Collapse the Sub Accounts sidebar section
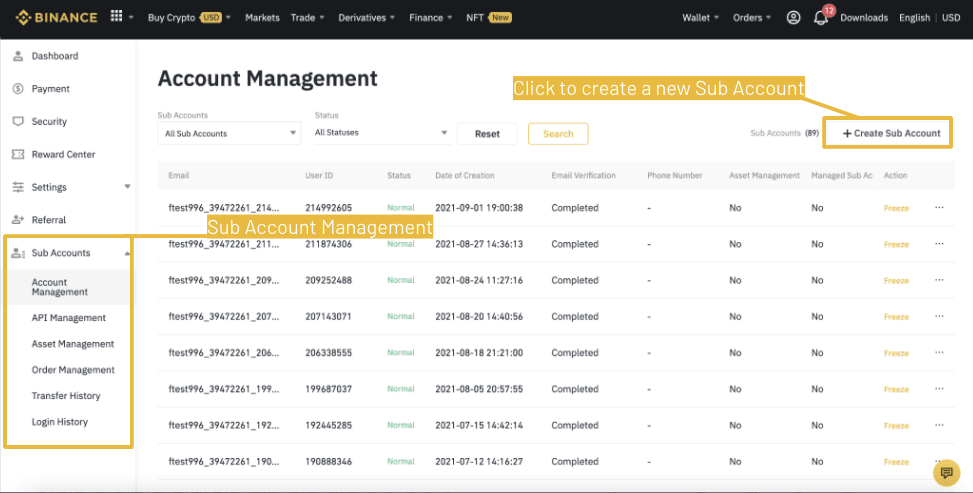Image resolution: width=973 pixels, height=493 pixels. point(127,253)
